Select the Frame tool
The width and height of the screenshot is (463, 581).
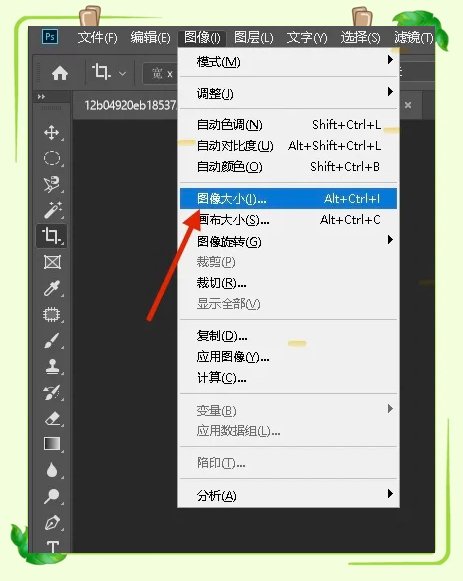coord(52,262)
